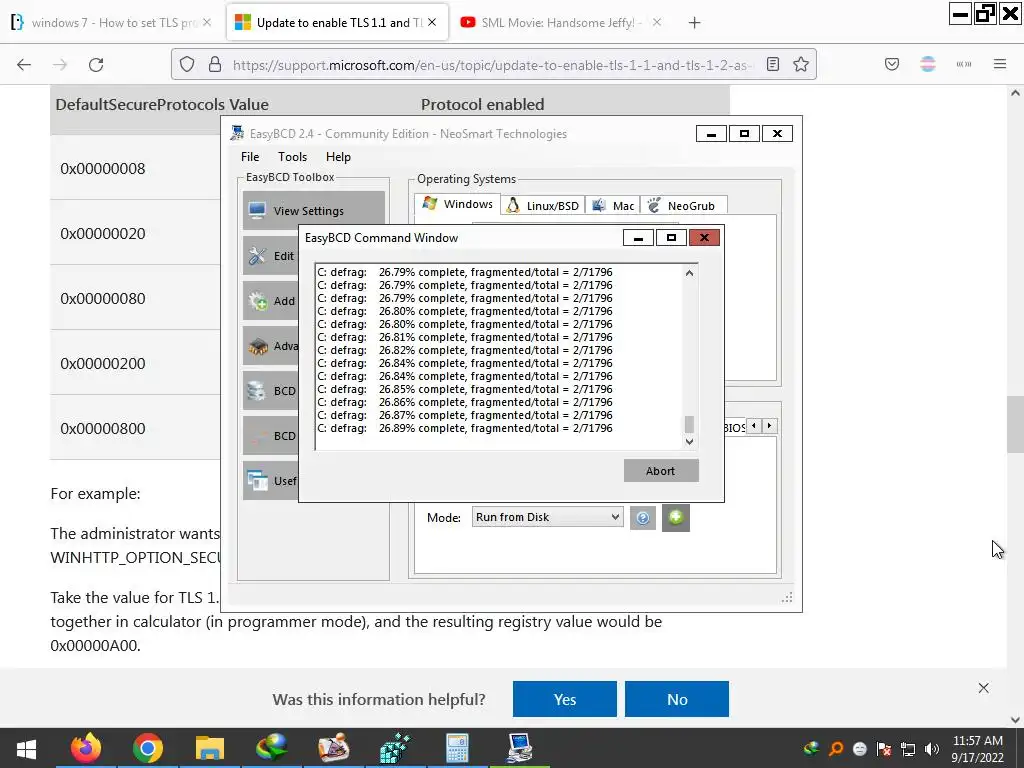Click the Firefox page vertical scrollbar thumb
The image size is (1024, 768).
tap(1015, 424)
